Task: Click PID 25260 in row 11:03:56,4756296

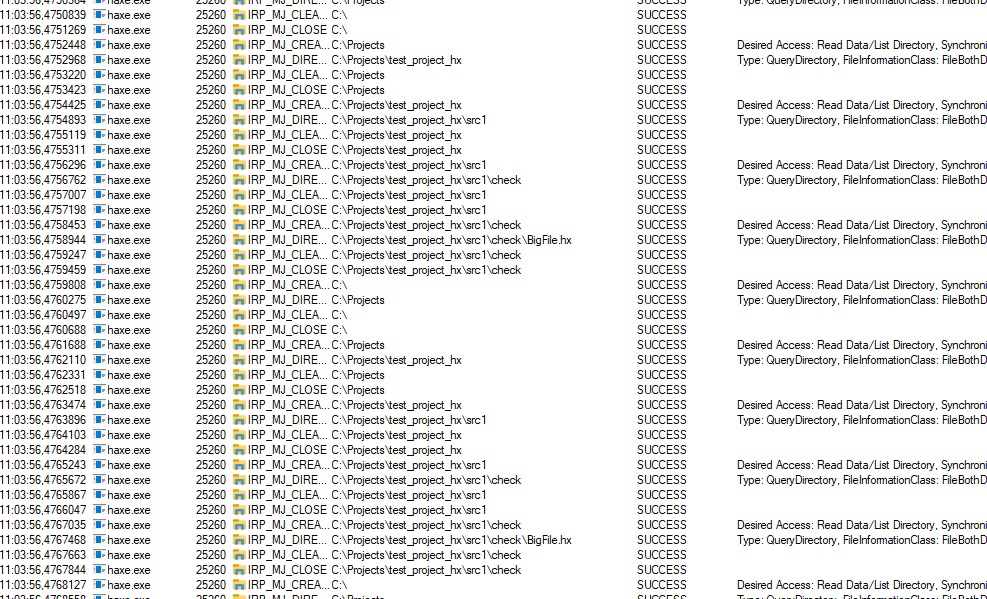Action: coord(211,165)
